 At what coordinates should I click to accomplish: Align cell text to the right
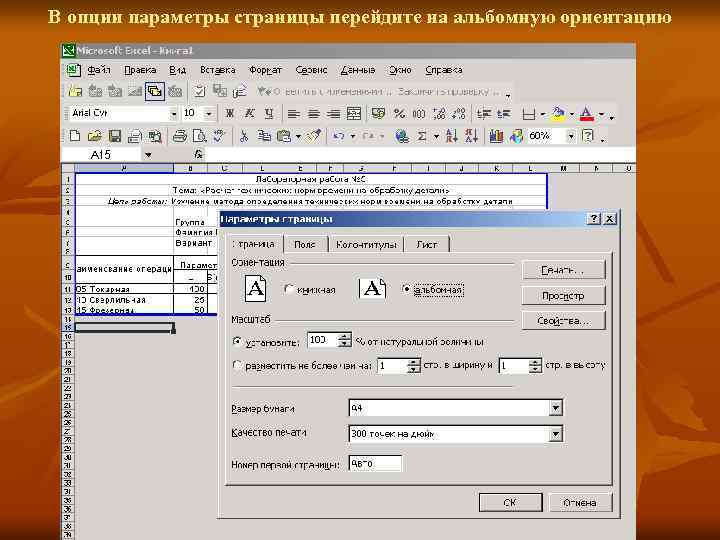[334, 113]
